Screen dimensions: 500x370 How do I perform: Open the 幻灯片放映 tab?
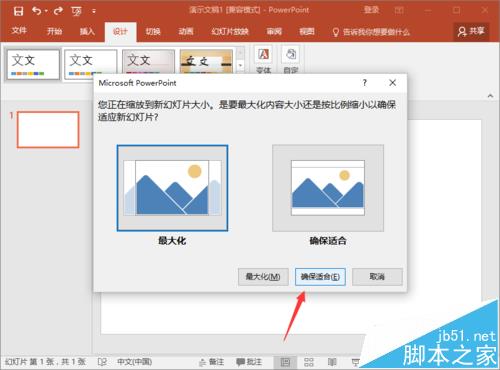tap(230, 31)
